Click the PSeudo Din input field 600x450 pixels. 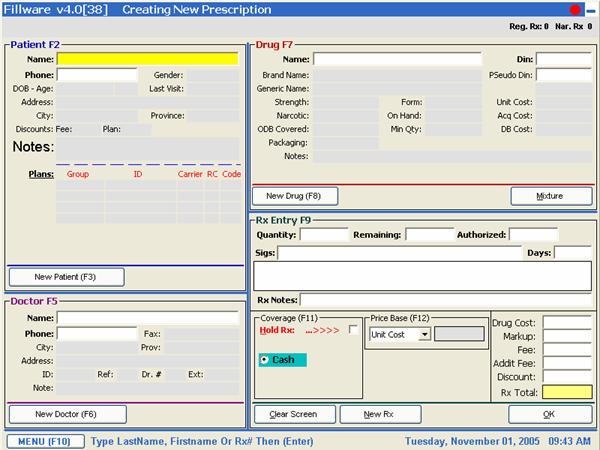point(564,75)
